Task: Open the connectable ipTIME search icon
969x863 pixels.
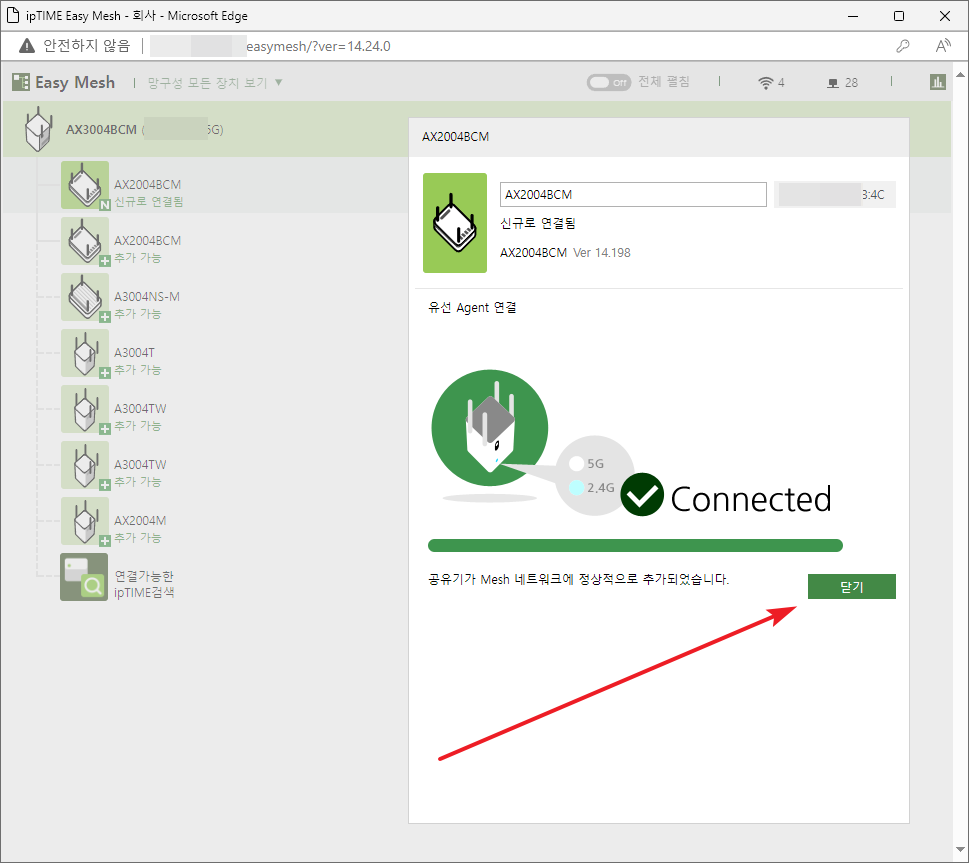Action: 84,577
